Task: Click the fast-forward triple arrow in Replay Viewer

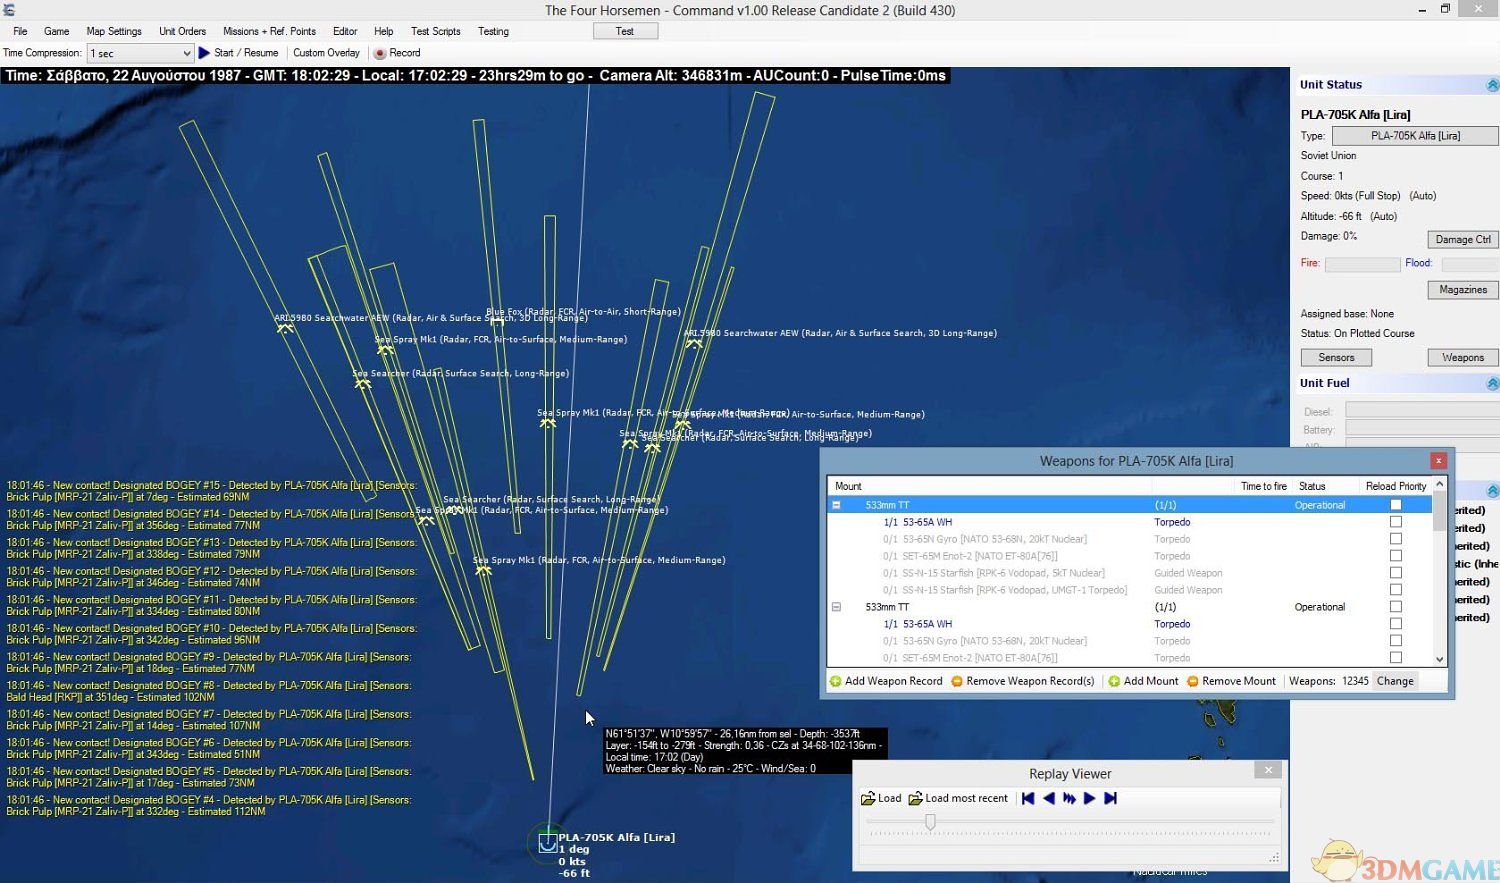Action: click(1069, 798)
